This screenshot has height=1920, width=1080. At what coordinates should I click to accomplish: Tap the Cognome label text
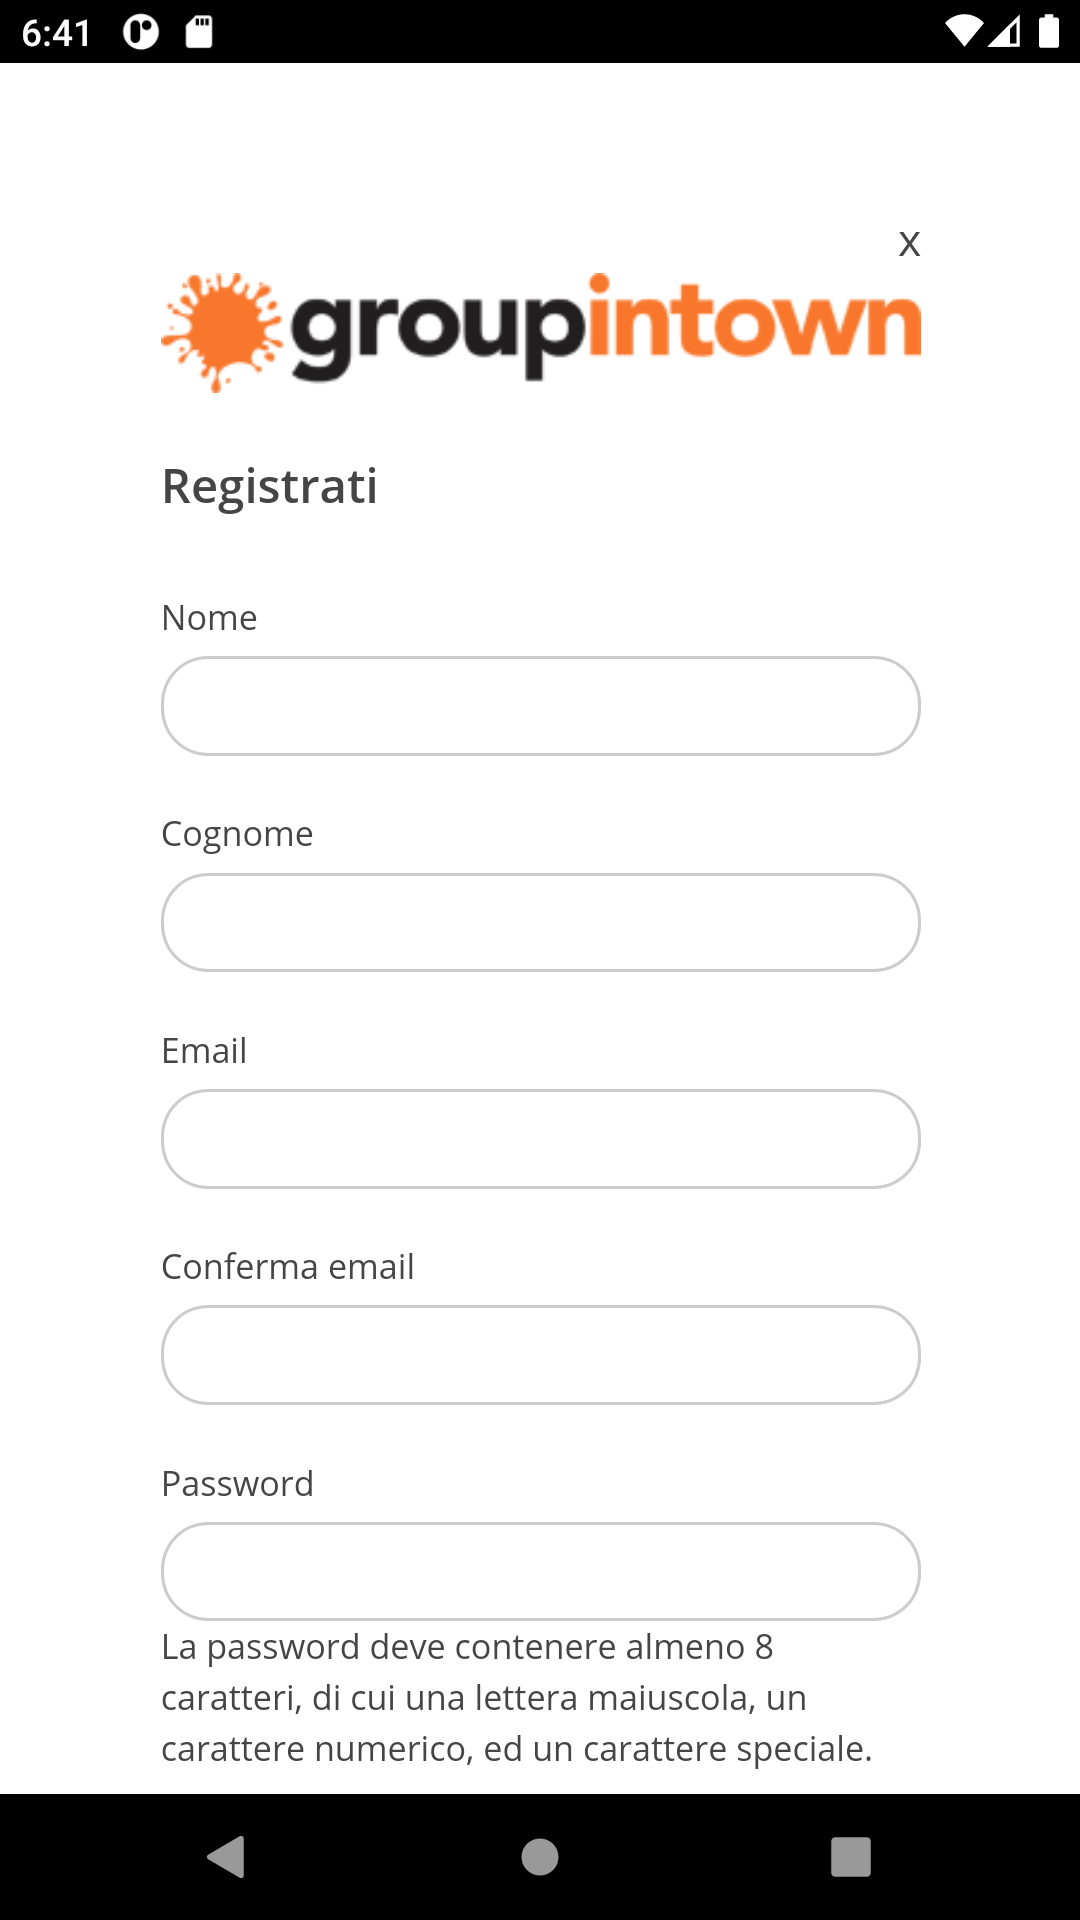(x=238, y=834)
